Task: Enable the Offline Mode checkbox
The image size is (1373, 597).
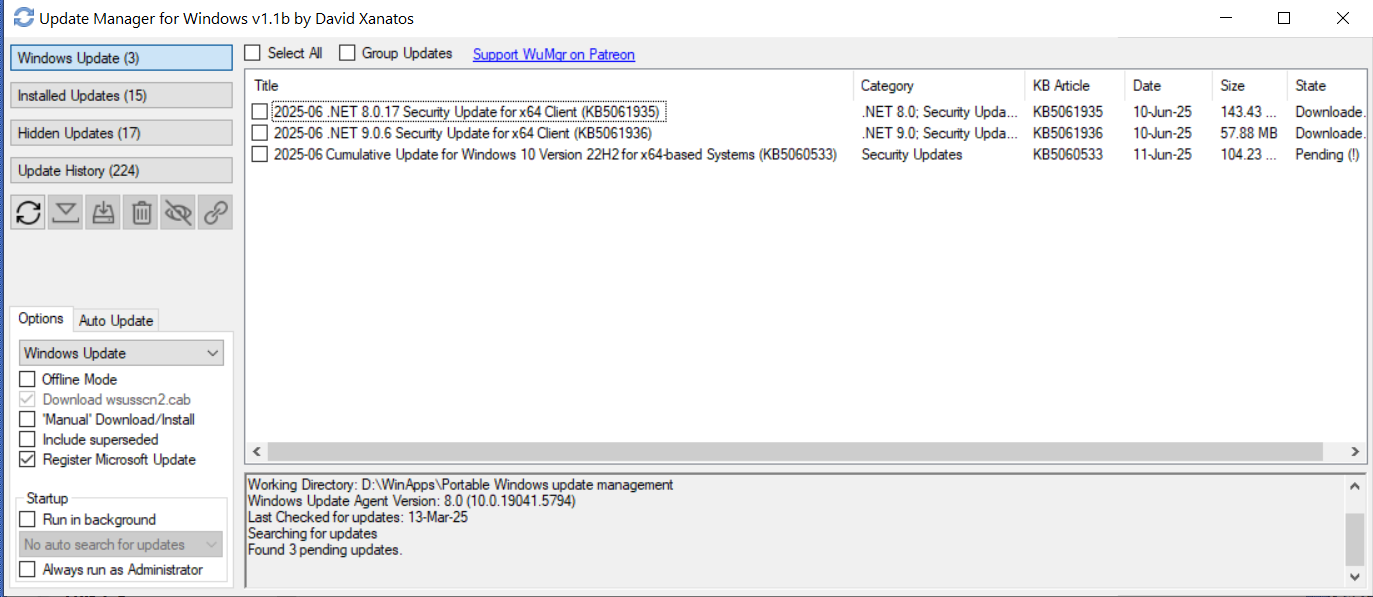Action: coord(28,380)
